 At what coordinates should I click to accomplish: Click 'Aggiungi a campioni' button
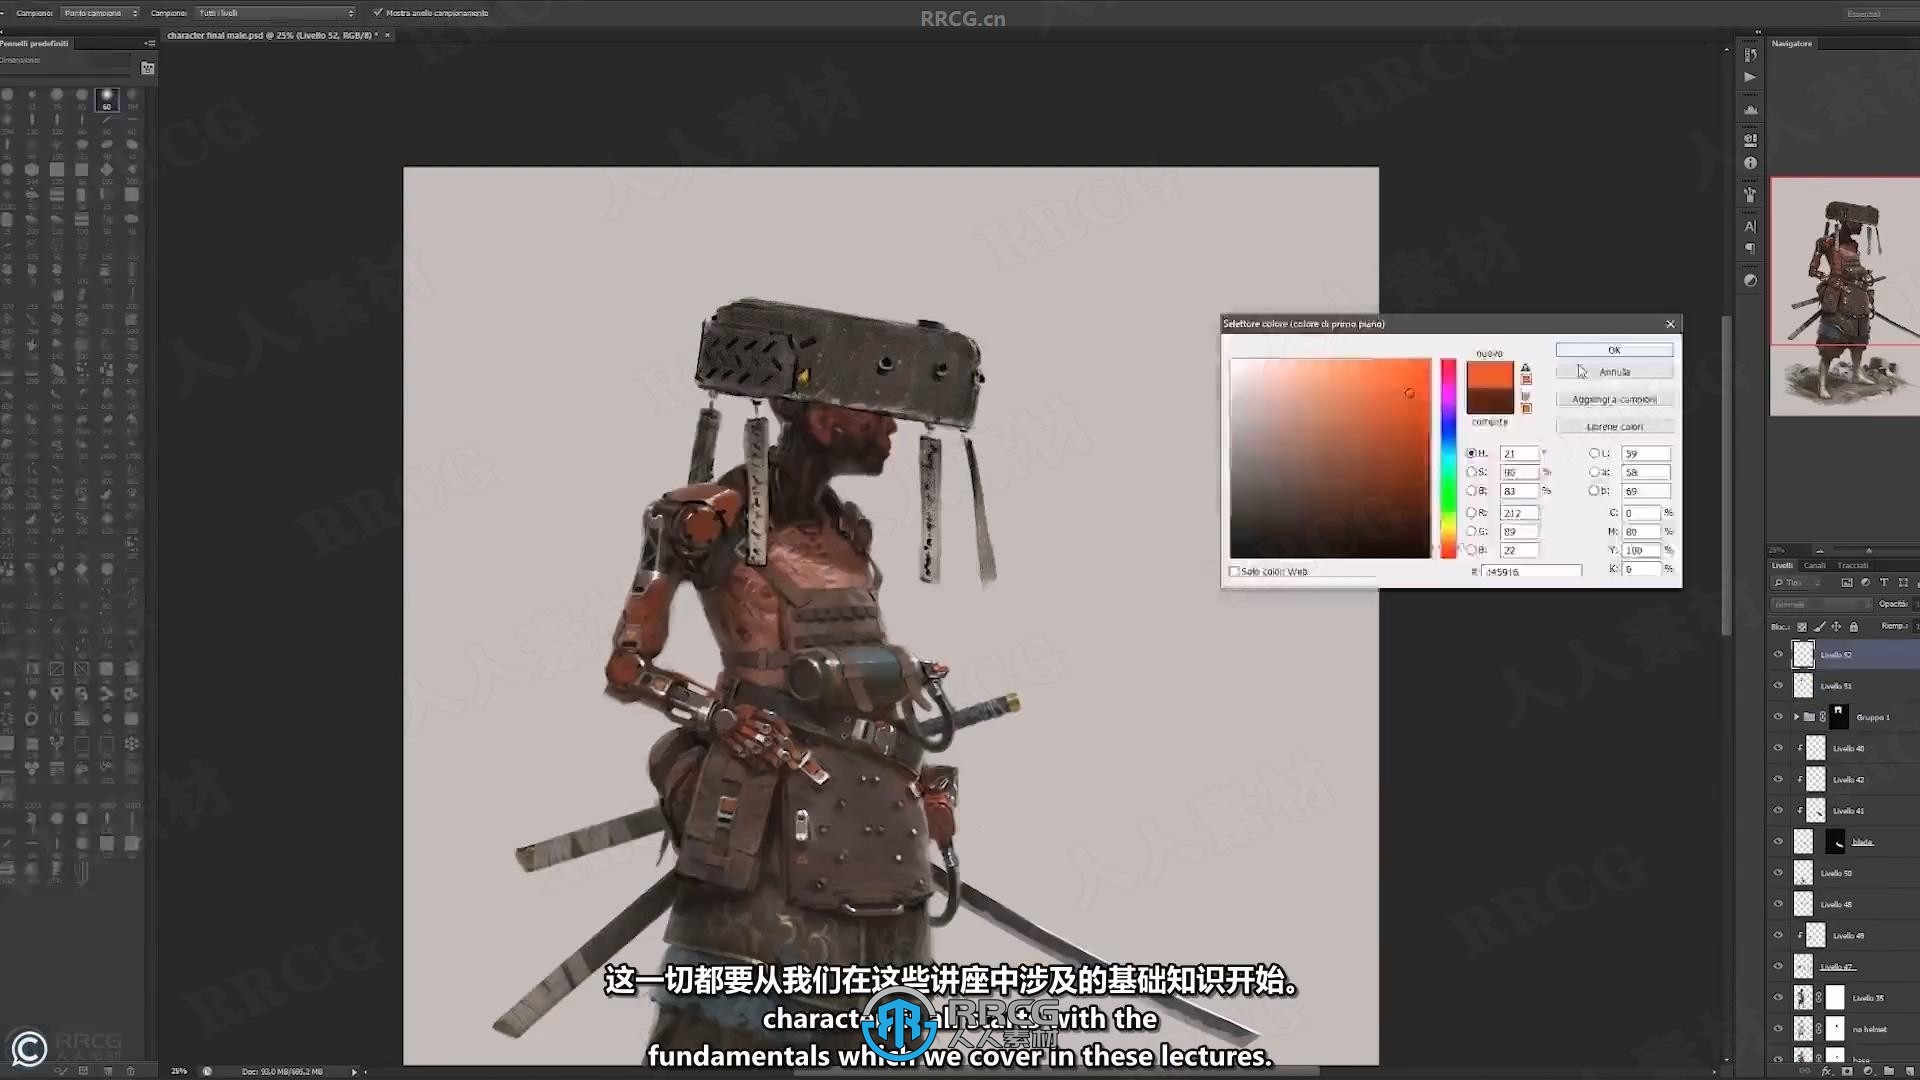point(1614,400)
